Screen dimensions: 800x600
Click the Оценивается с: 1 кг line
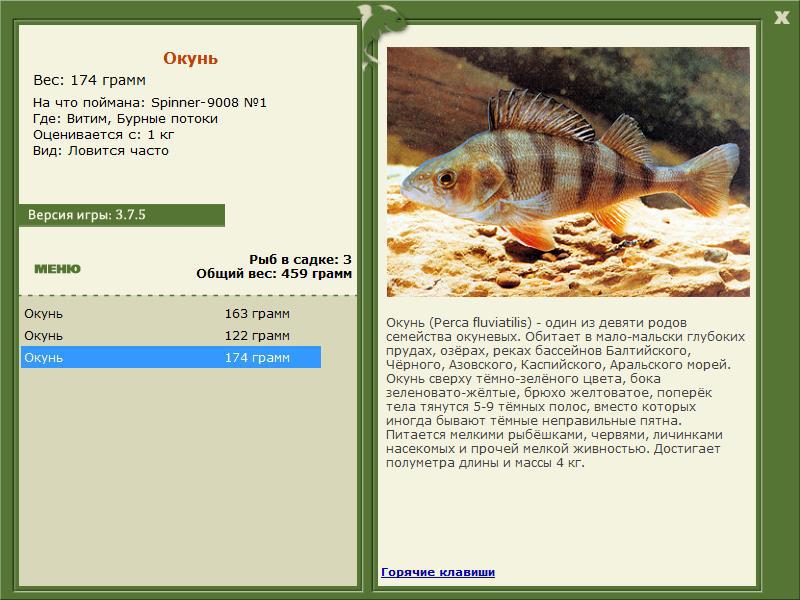tap(104, 135)
